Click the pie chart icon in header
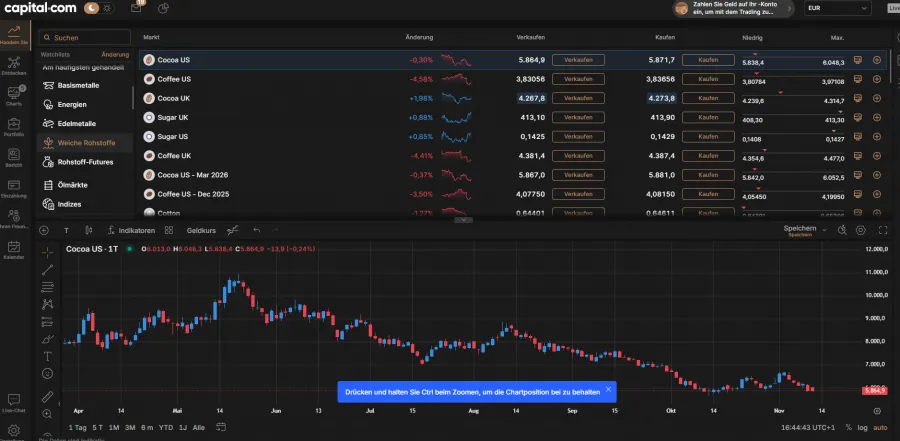The height and width of the screenshot is (441, 900). tap(163, 8)
